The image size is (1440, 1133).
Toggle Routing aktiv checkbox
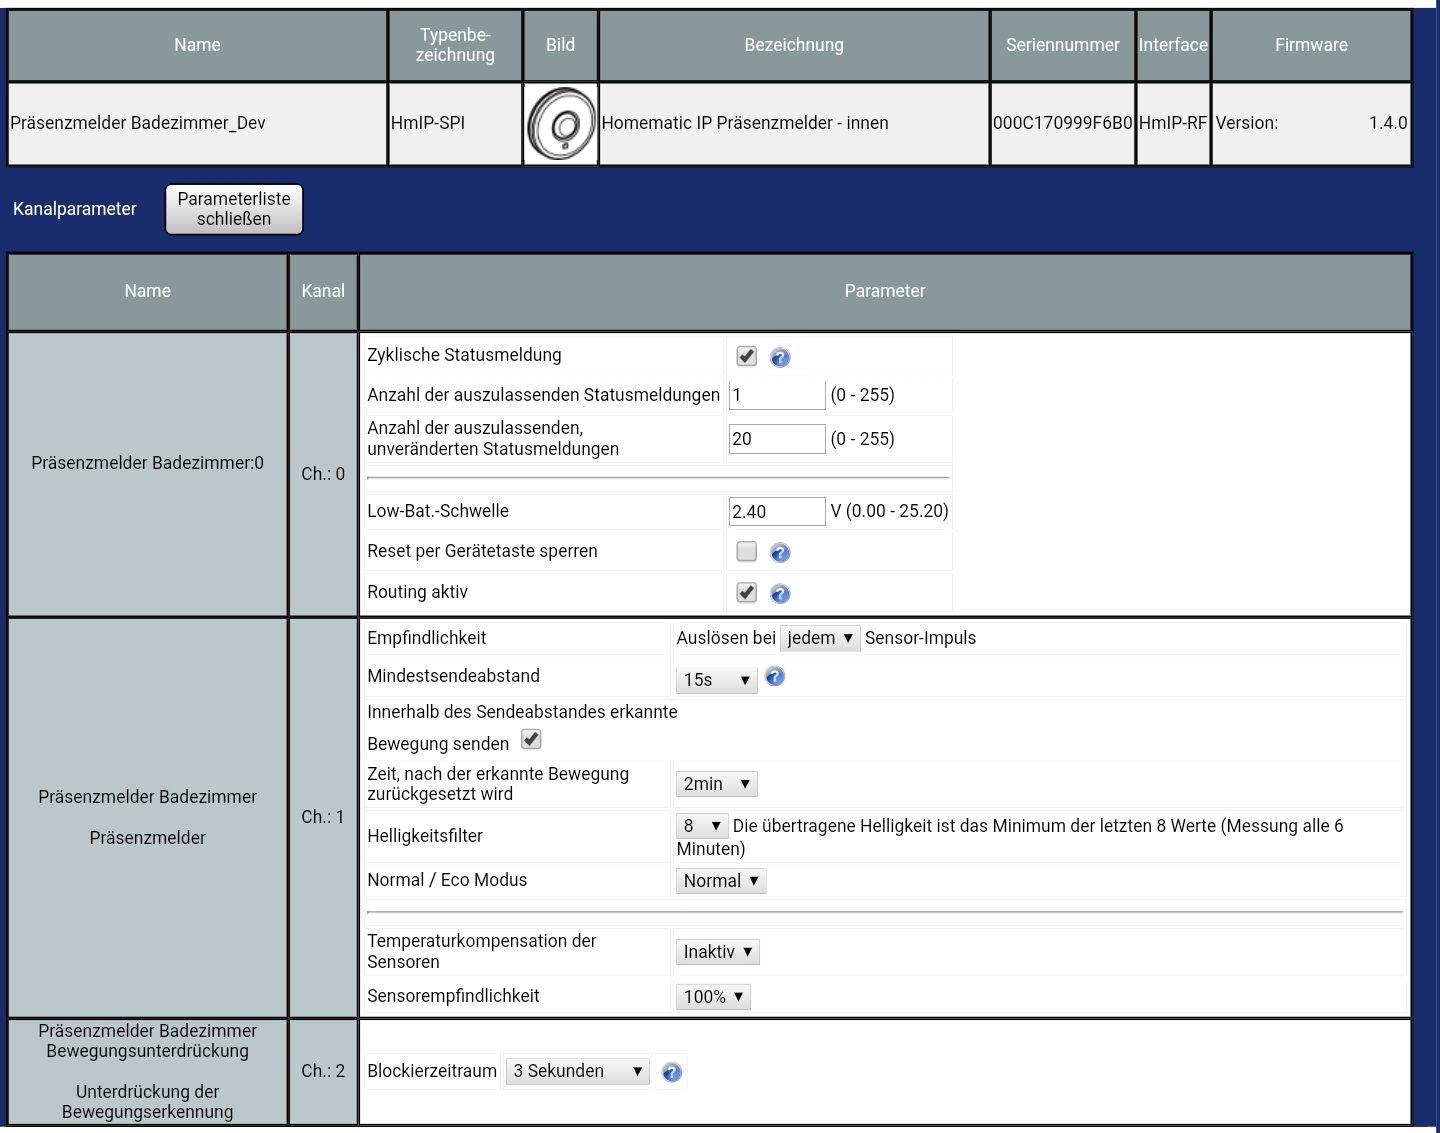(x=746, y=592)
